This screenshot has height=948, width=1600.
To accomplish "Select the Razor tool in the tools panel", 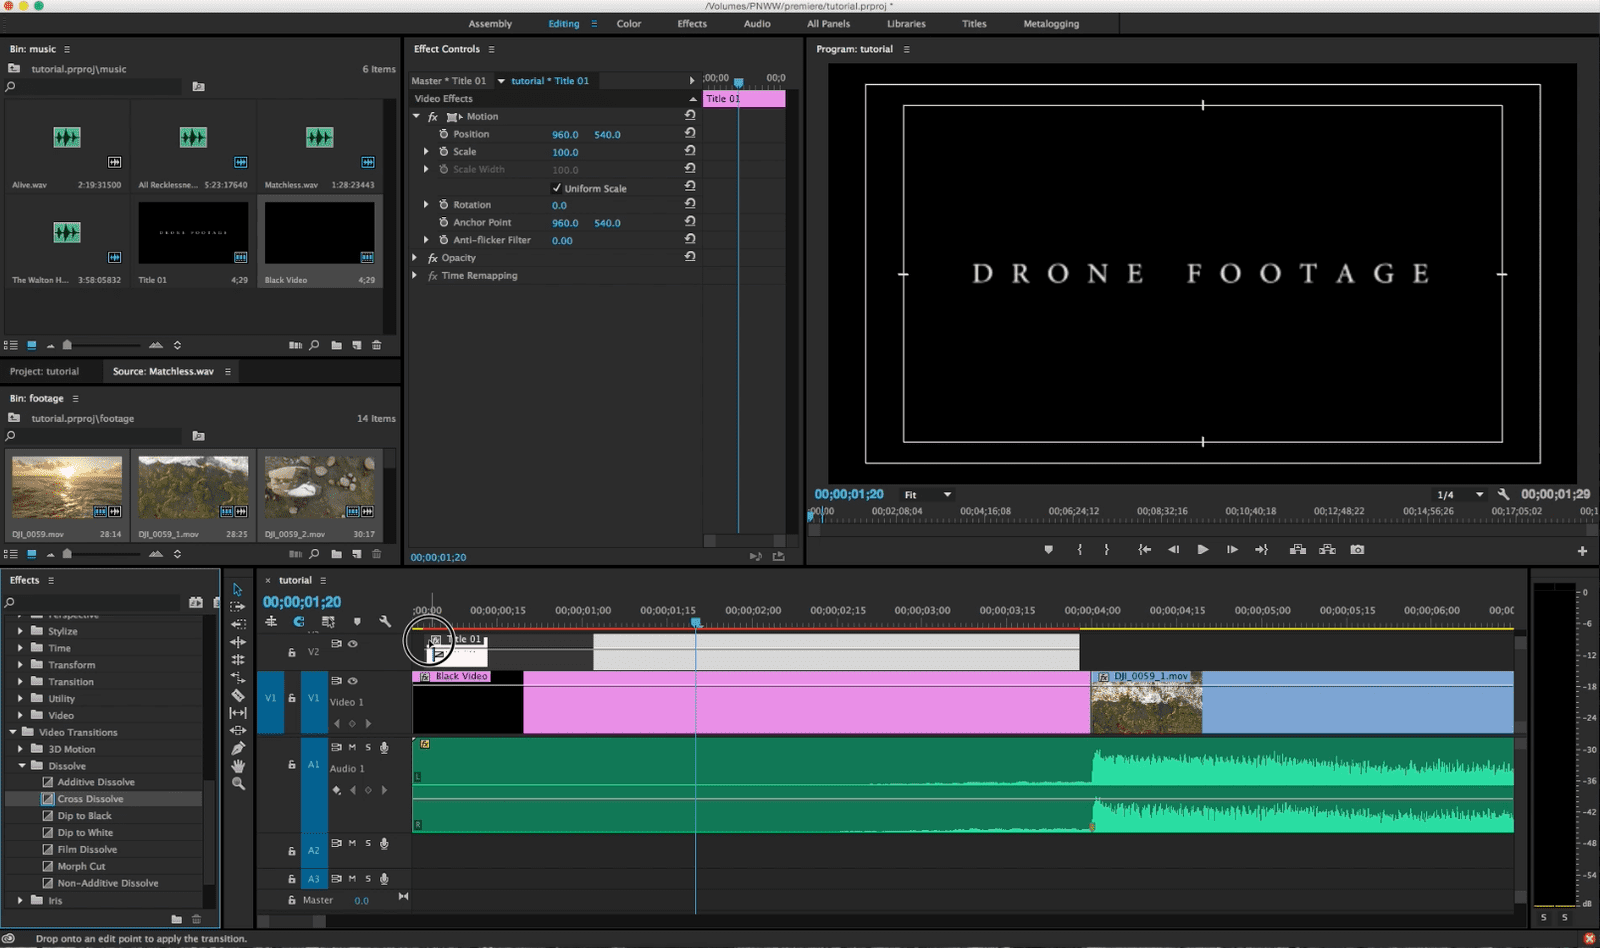I will pyautogui.click(x=238, y=695).
